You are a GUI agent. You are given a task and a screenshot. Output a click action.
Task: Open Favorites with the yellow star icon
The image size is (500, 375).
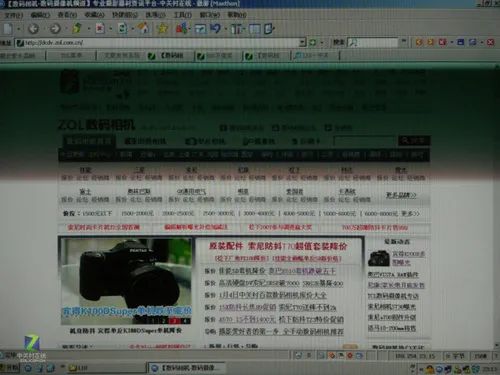click(162, 28)
